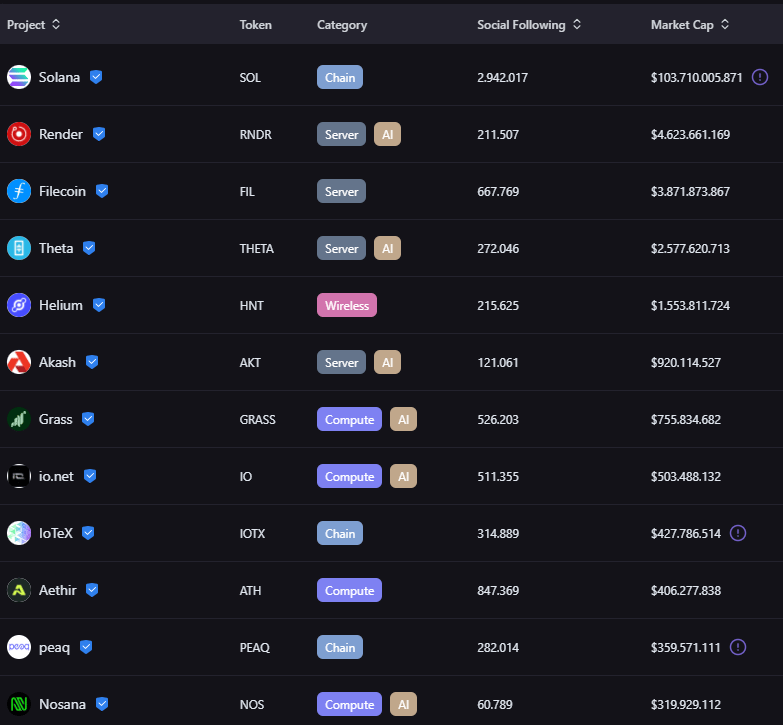
Task: Open the Nosana project name link
Action: (x=62, y=704)
